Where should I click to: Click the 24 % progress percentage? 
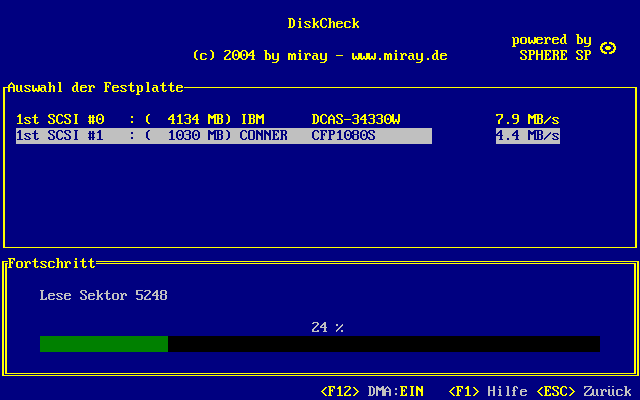(x=327, y=327)
